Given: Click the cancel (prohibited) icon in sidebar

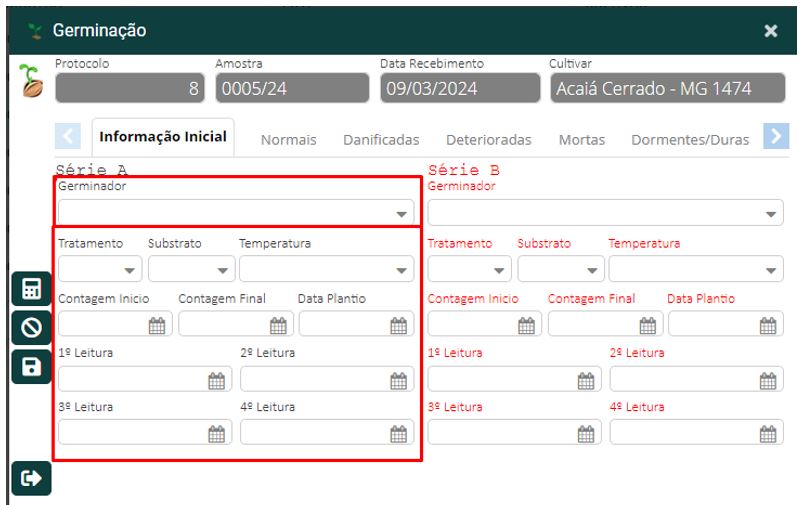Looking at the screenshot, I should click(31, 328).
